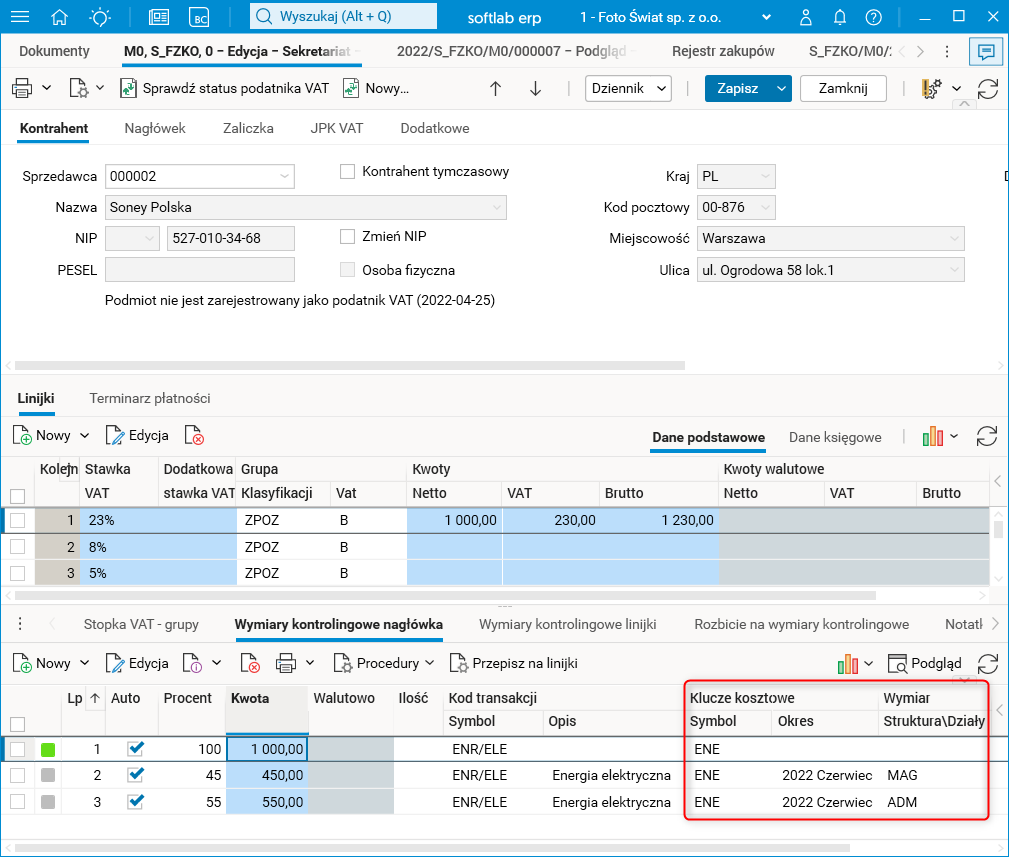1009x857 pixels.
Task: Click Sprawdź status podatnika VAT
Action: click(225, 88)
